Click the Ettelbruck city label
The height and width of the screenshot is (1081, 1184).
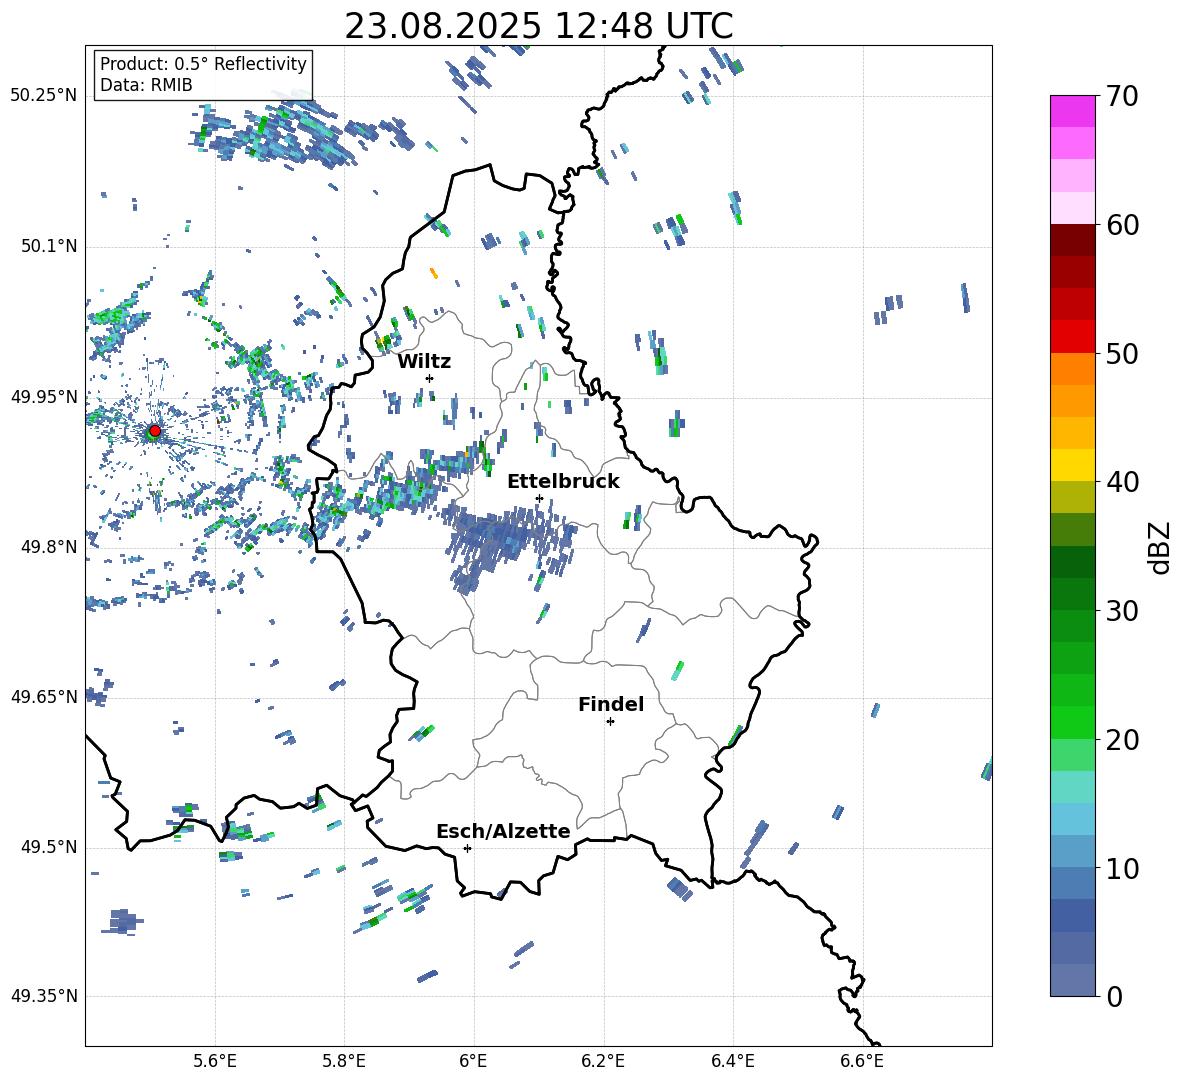[563, 482]
